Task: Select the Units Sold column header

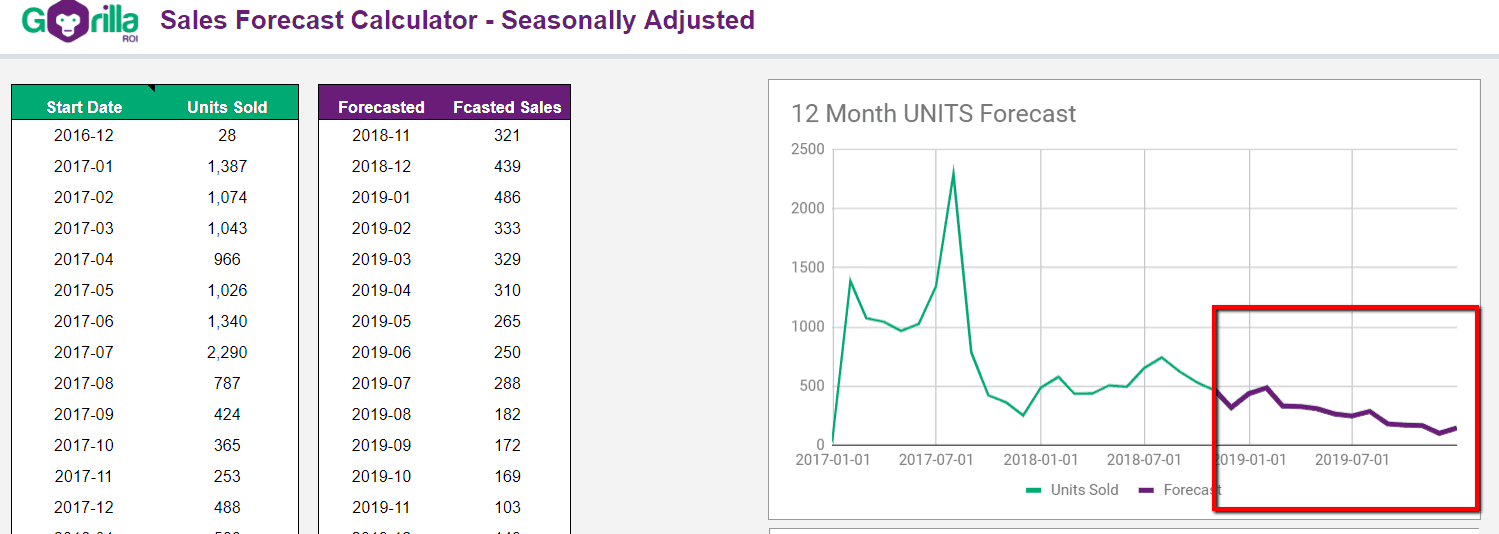Action: (227, 107)
